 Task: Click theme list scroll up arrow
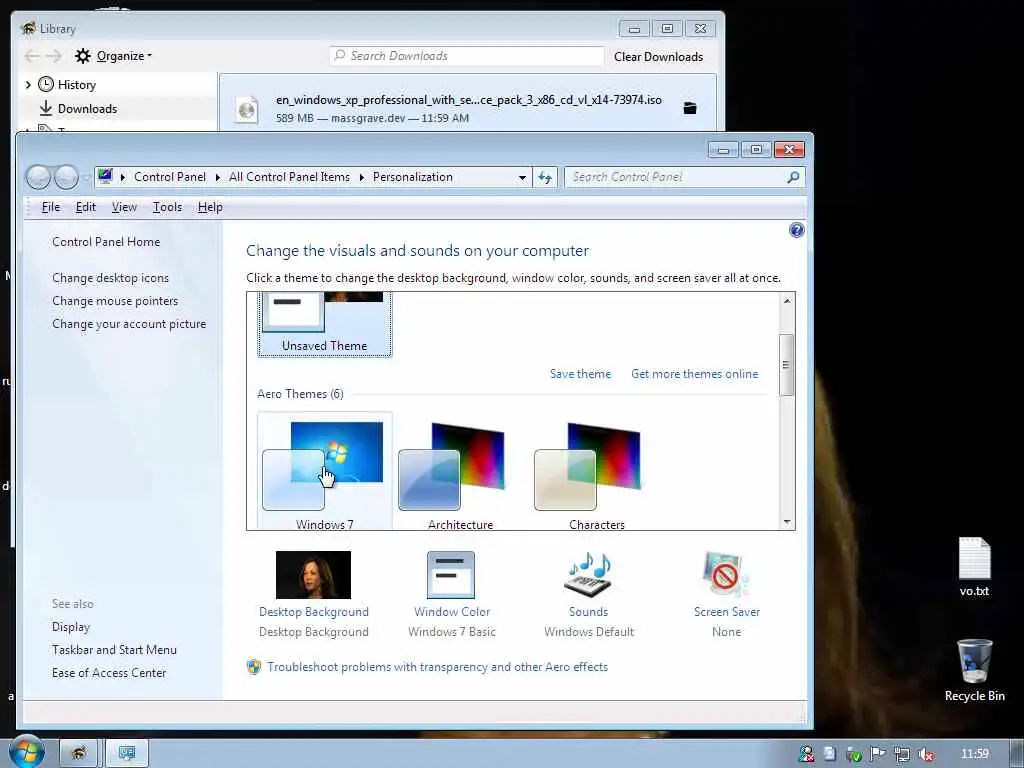point(787,301)
